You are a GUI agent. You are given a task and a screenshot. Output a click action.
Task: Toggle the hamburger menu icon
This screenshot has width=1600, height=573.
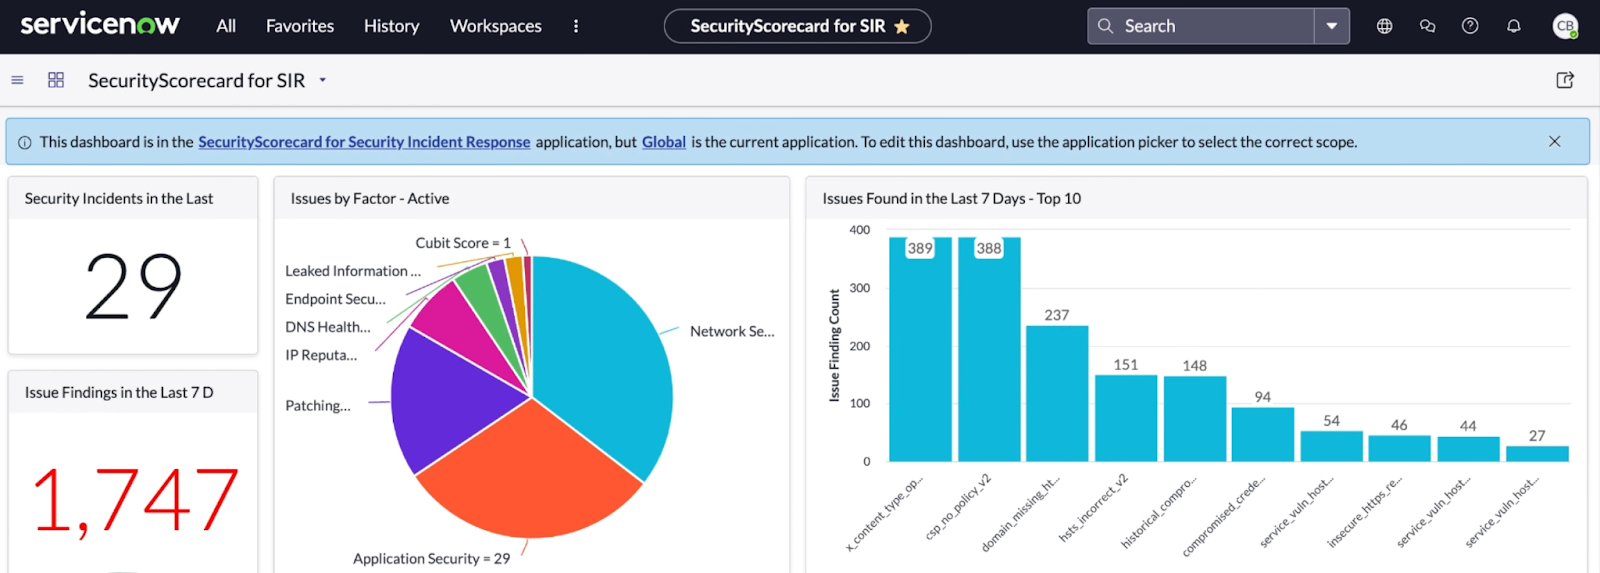tap(17, 80)
